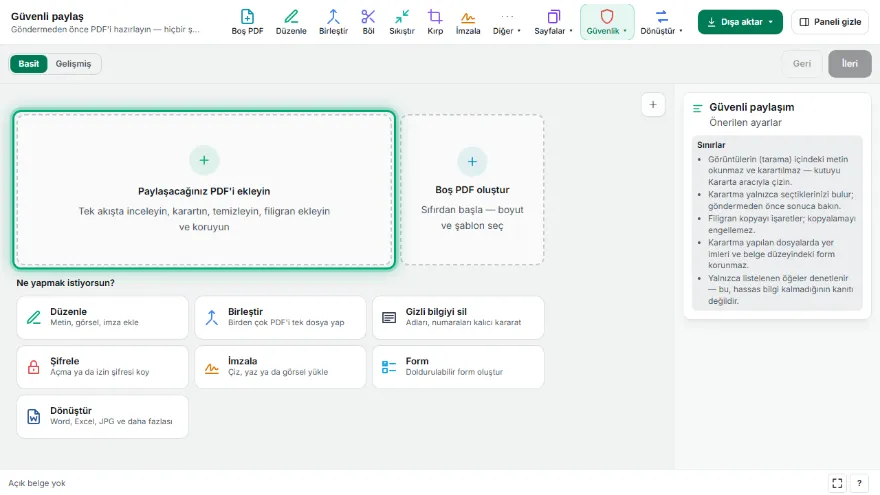Select the Boş PDF tool icon
The width and height of the screenshot is (880, 495).
pos(247,22)
